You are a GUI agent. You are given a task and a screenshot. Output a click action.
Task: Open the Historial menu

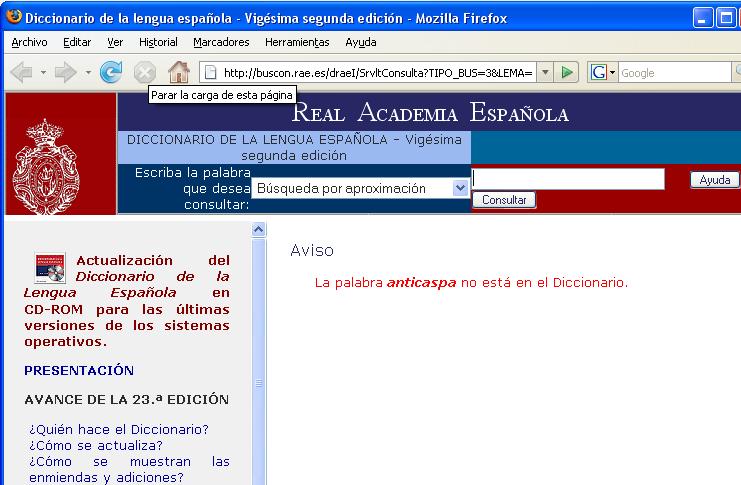158,42
